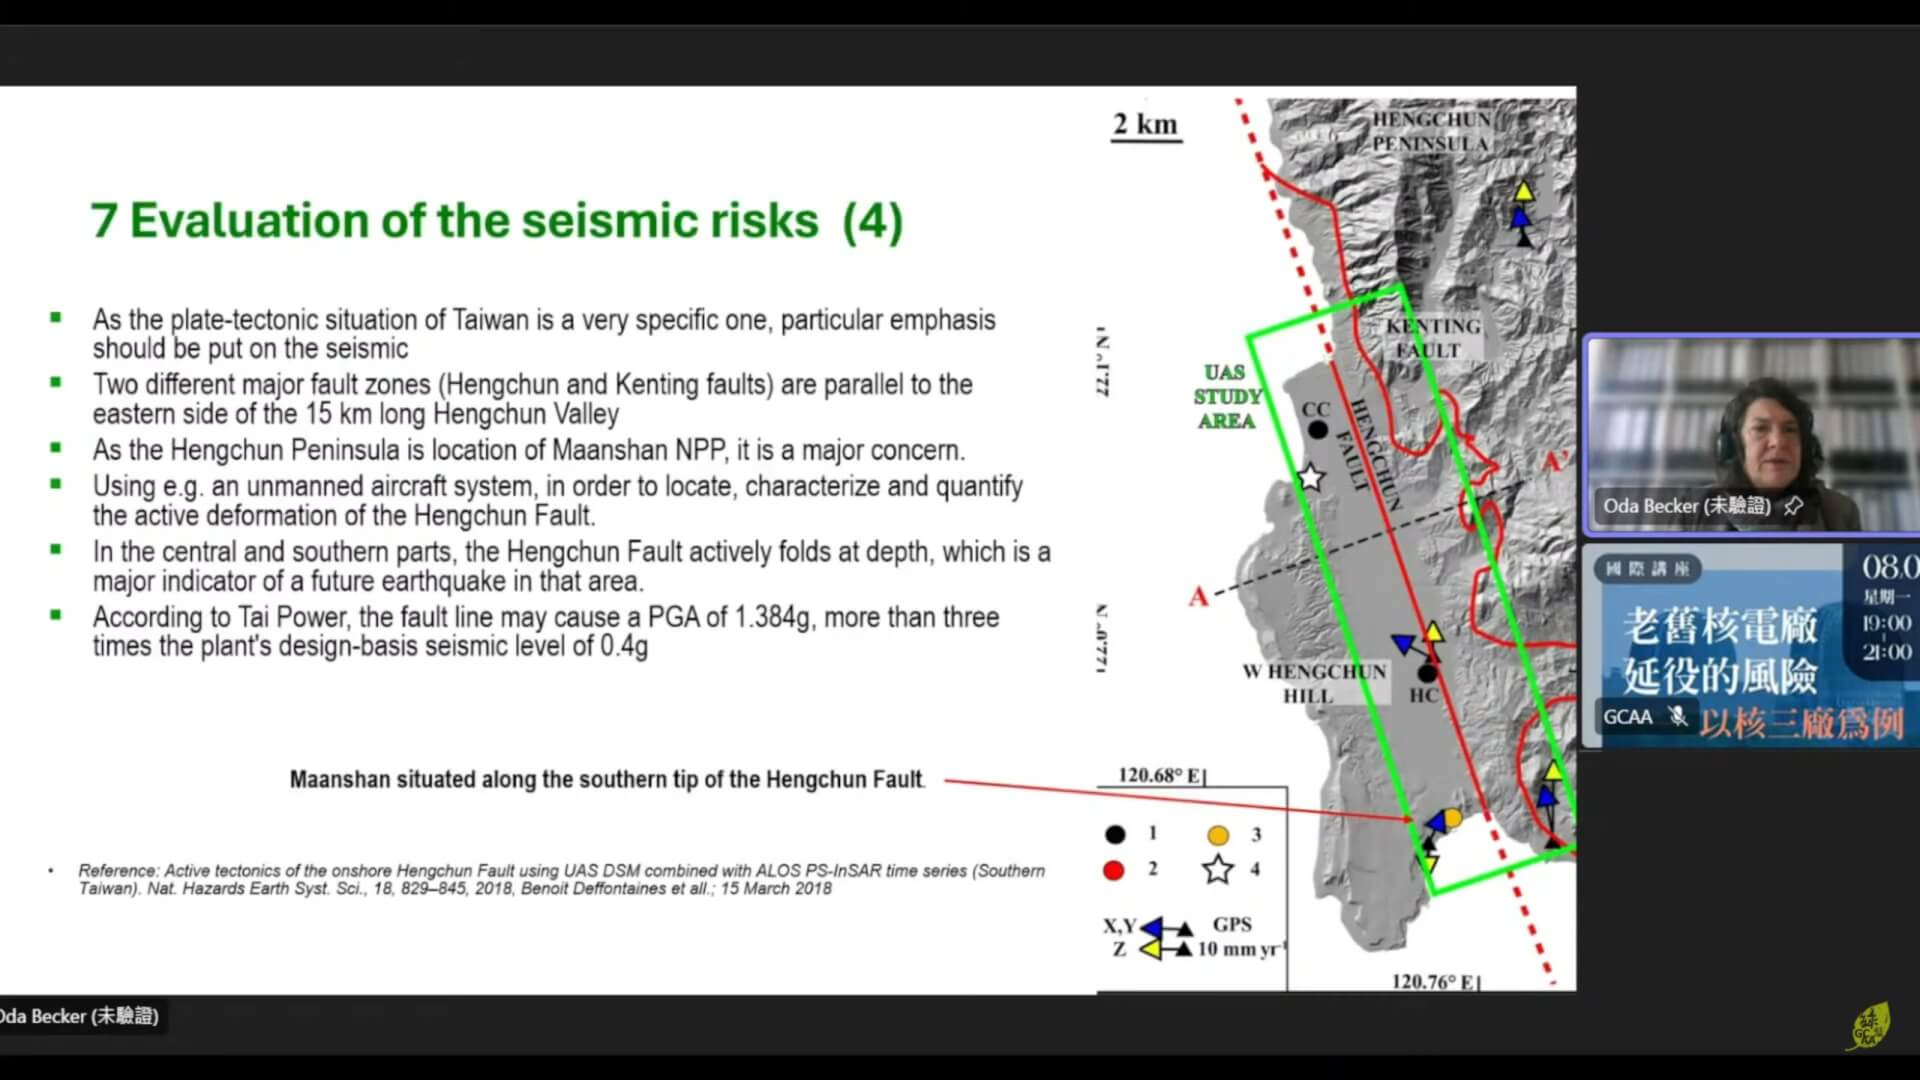Click the muted microphone icon next to GCAA
1920x1080 pixels.
(x=1678, y=716)
